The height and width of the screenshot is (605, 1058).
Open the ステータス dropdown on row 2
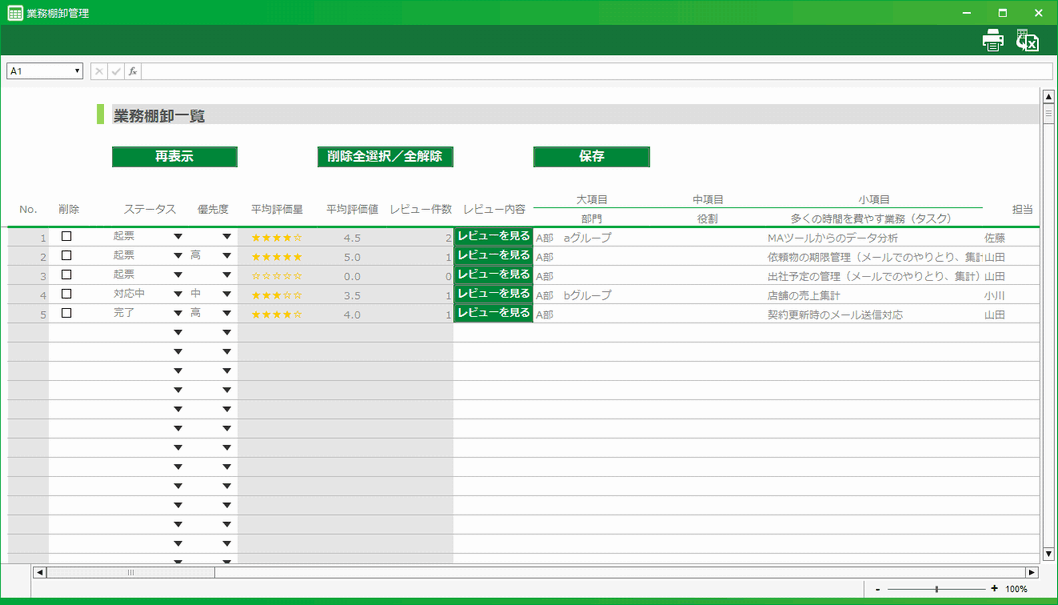point(178,255)
